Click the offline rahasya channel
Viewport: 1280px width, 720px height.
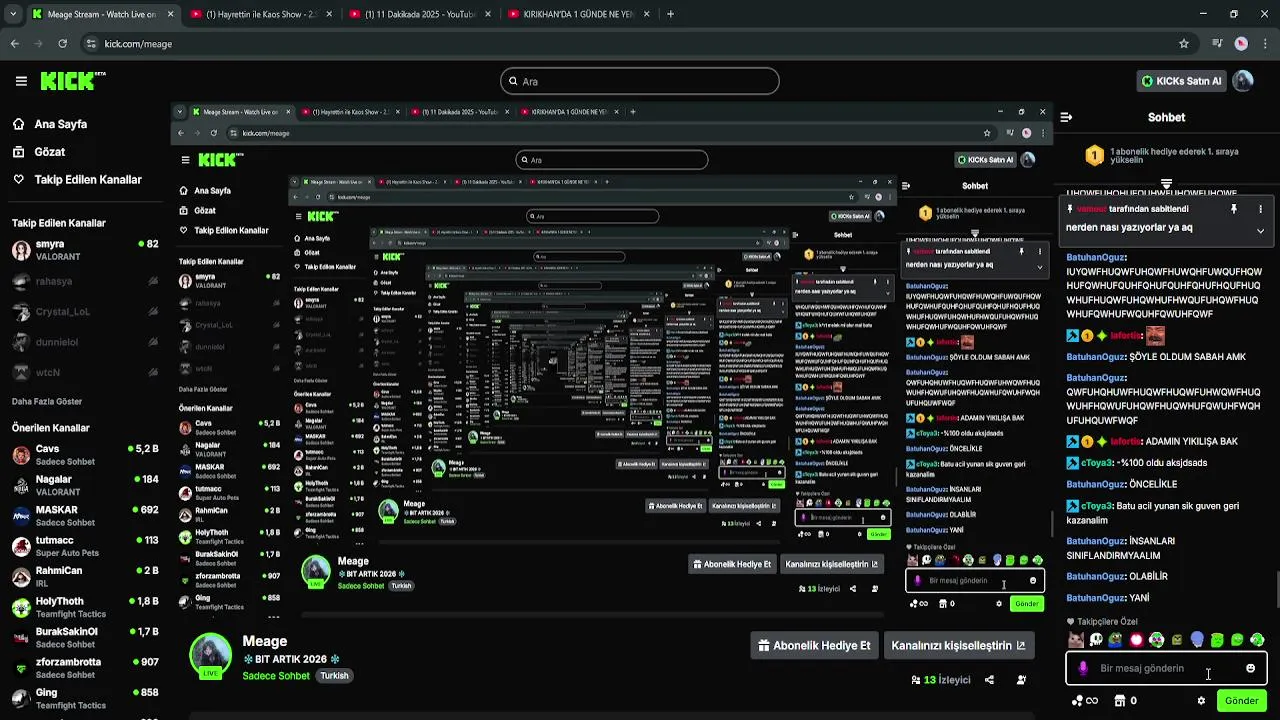[85, 281]
